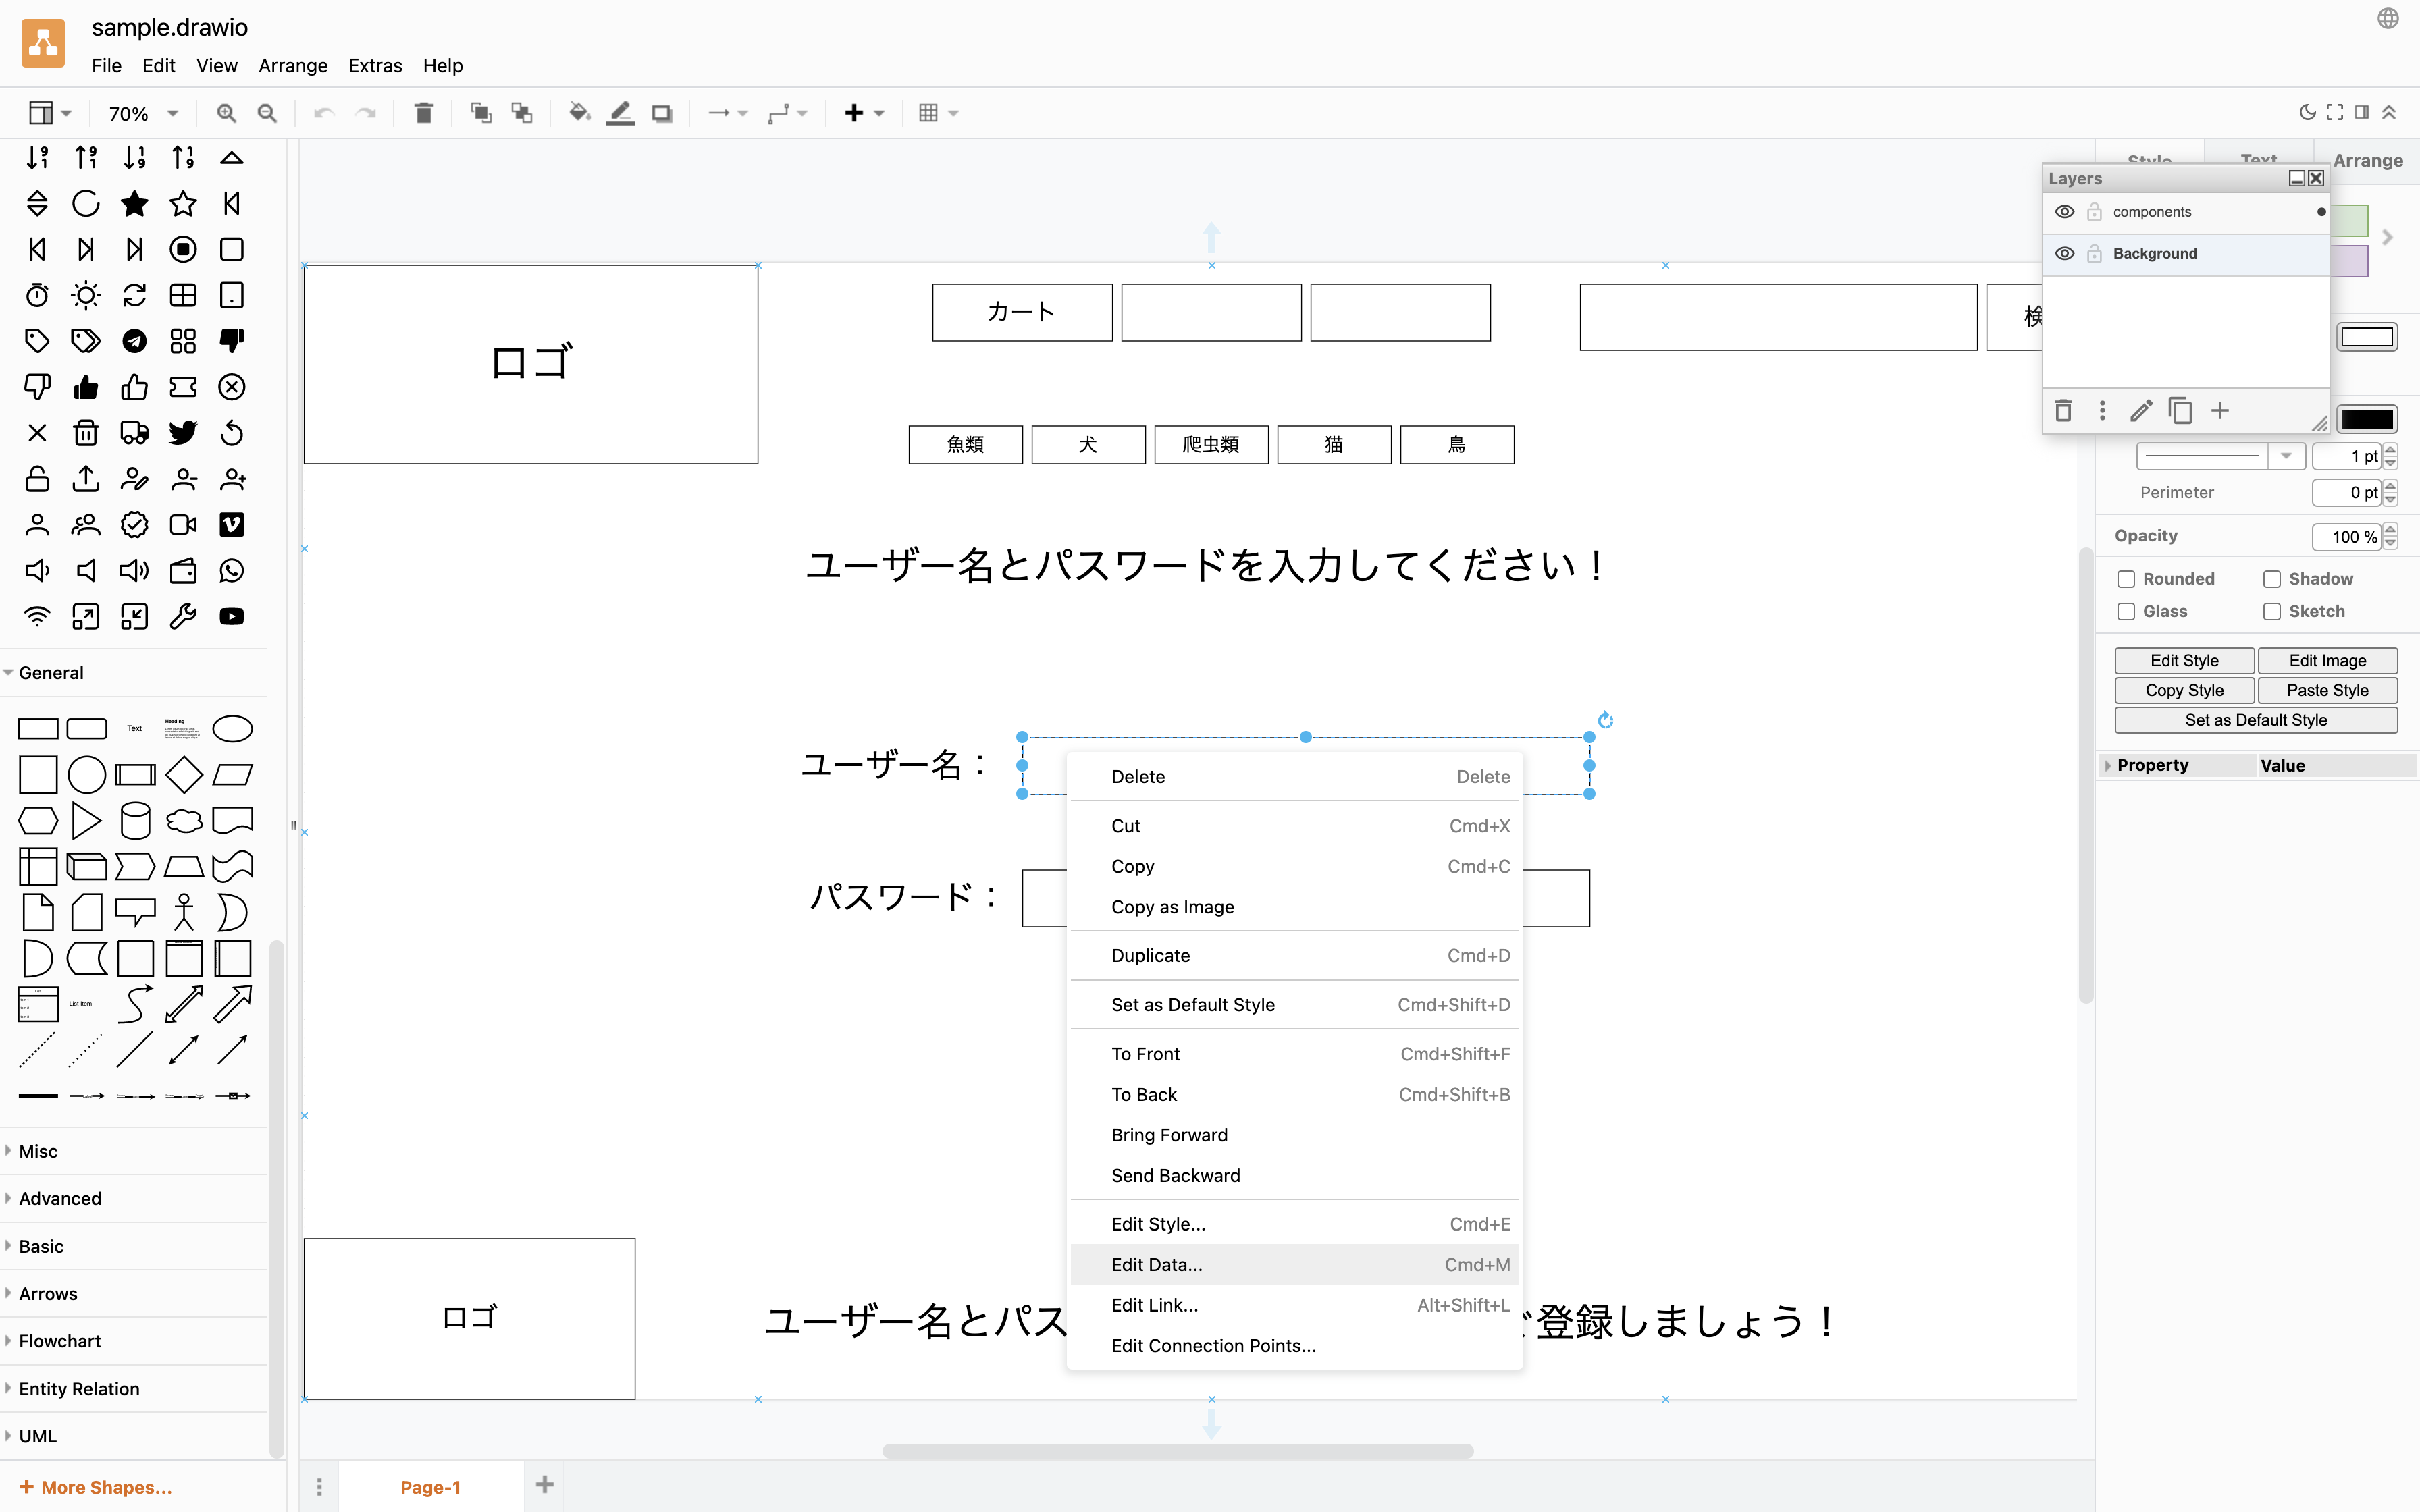
Task: Click the Line Color toolbar icon
Action: [620, 113]
